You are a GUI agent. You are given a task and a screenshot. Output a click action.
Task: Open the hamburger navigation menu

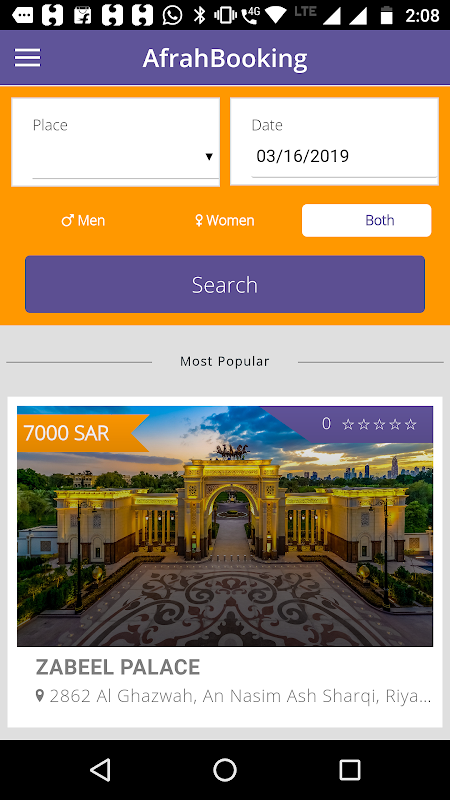tap(27, 58)
